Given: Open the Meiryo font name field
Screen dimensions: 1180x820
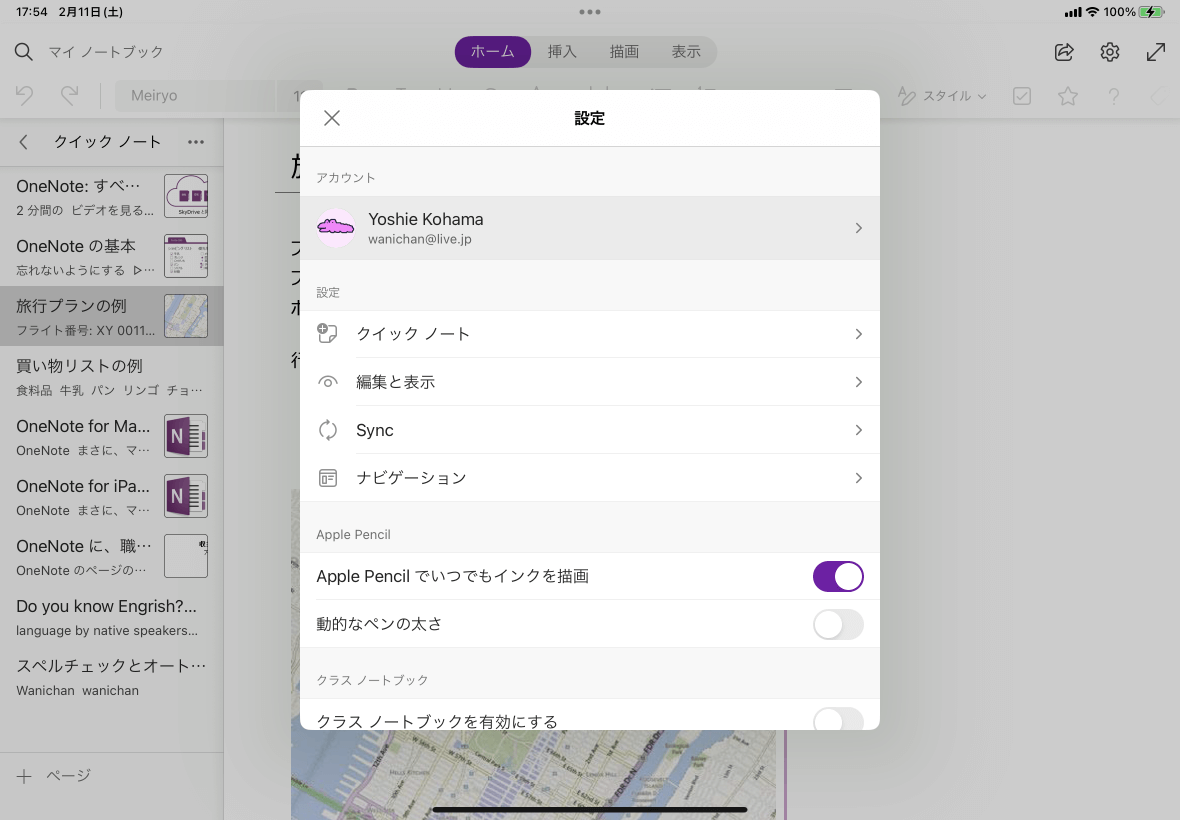Looking at the screenshot, I should 196,96.
